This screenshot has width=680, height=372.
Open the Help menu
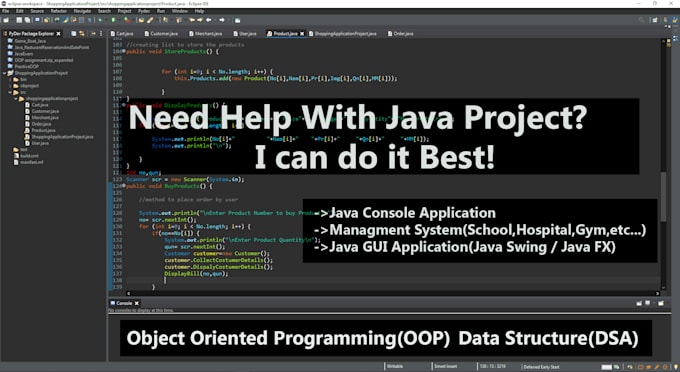[x=199, y=11]
